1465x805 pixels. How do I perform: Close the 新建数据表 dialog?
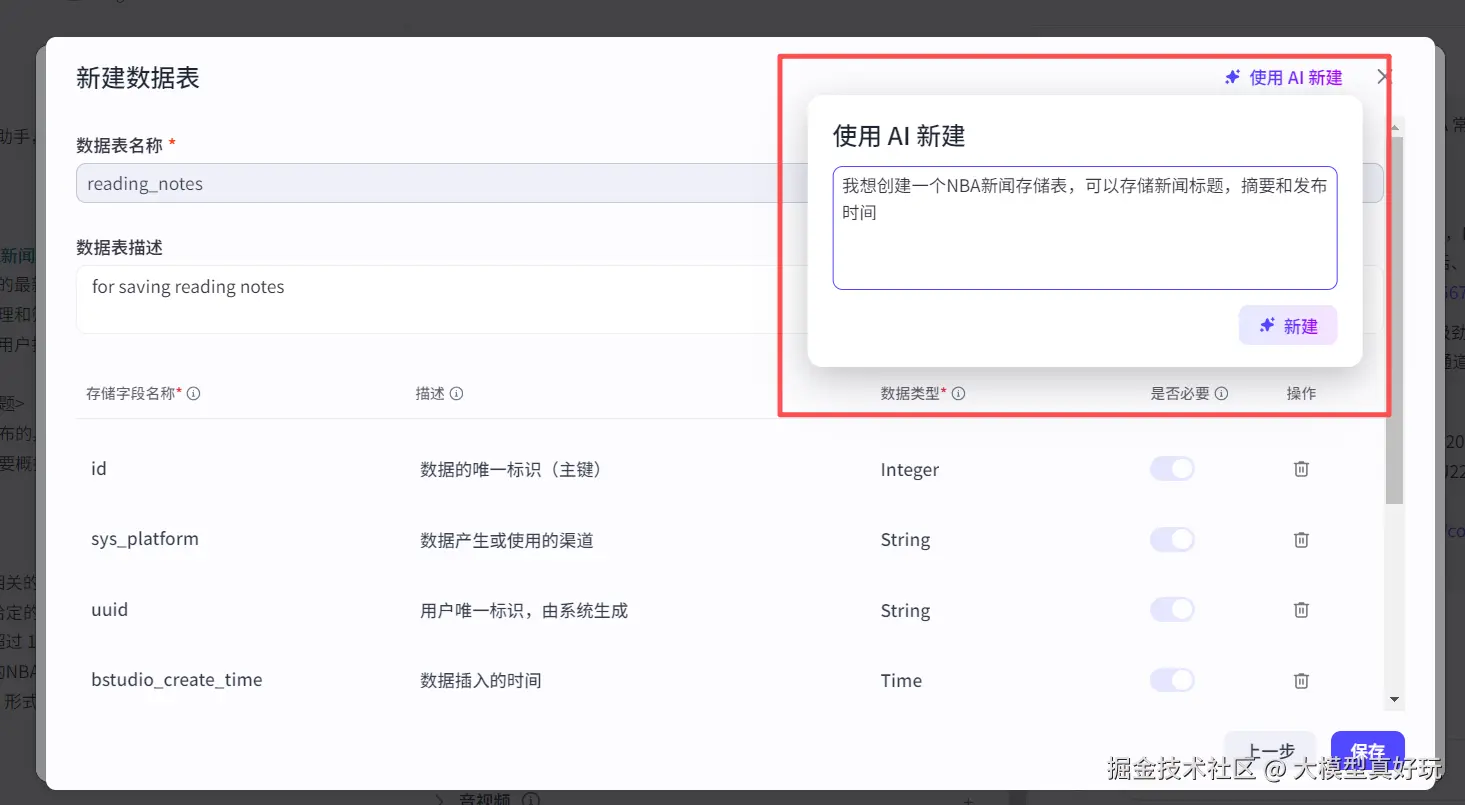tap(1384, 77)
